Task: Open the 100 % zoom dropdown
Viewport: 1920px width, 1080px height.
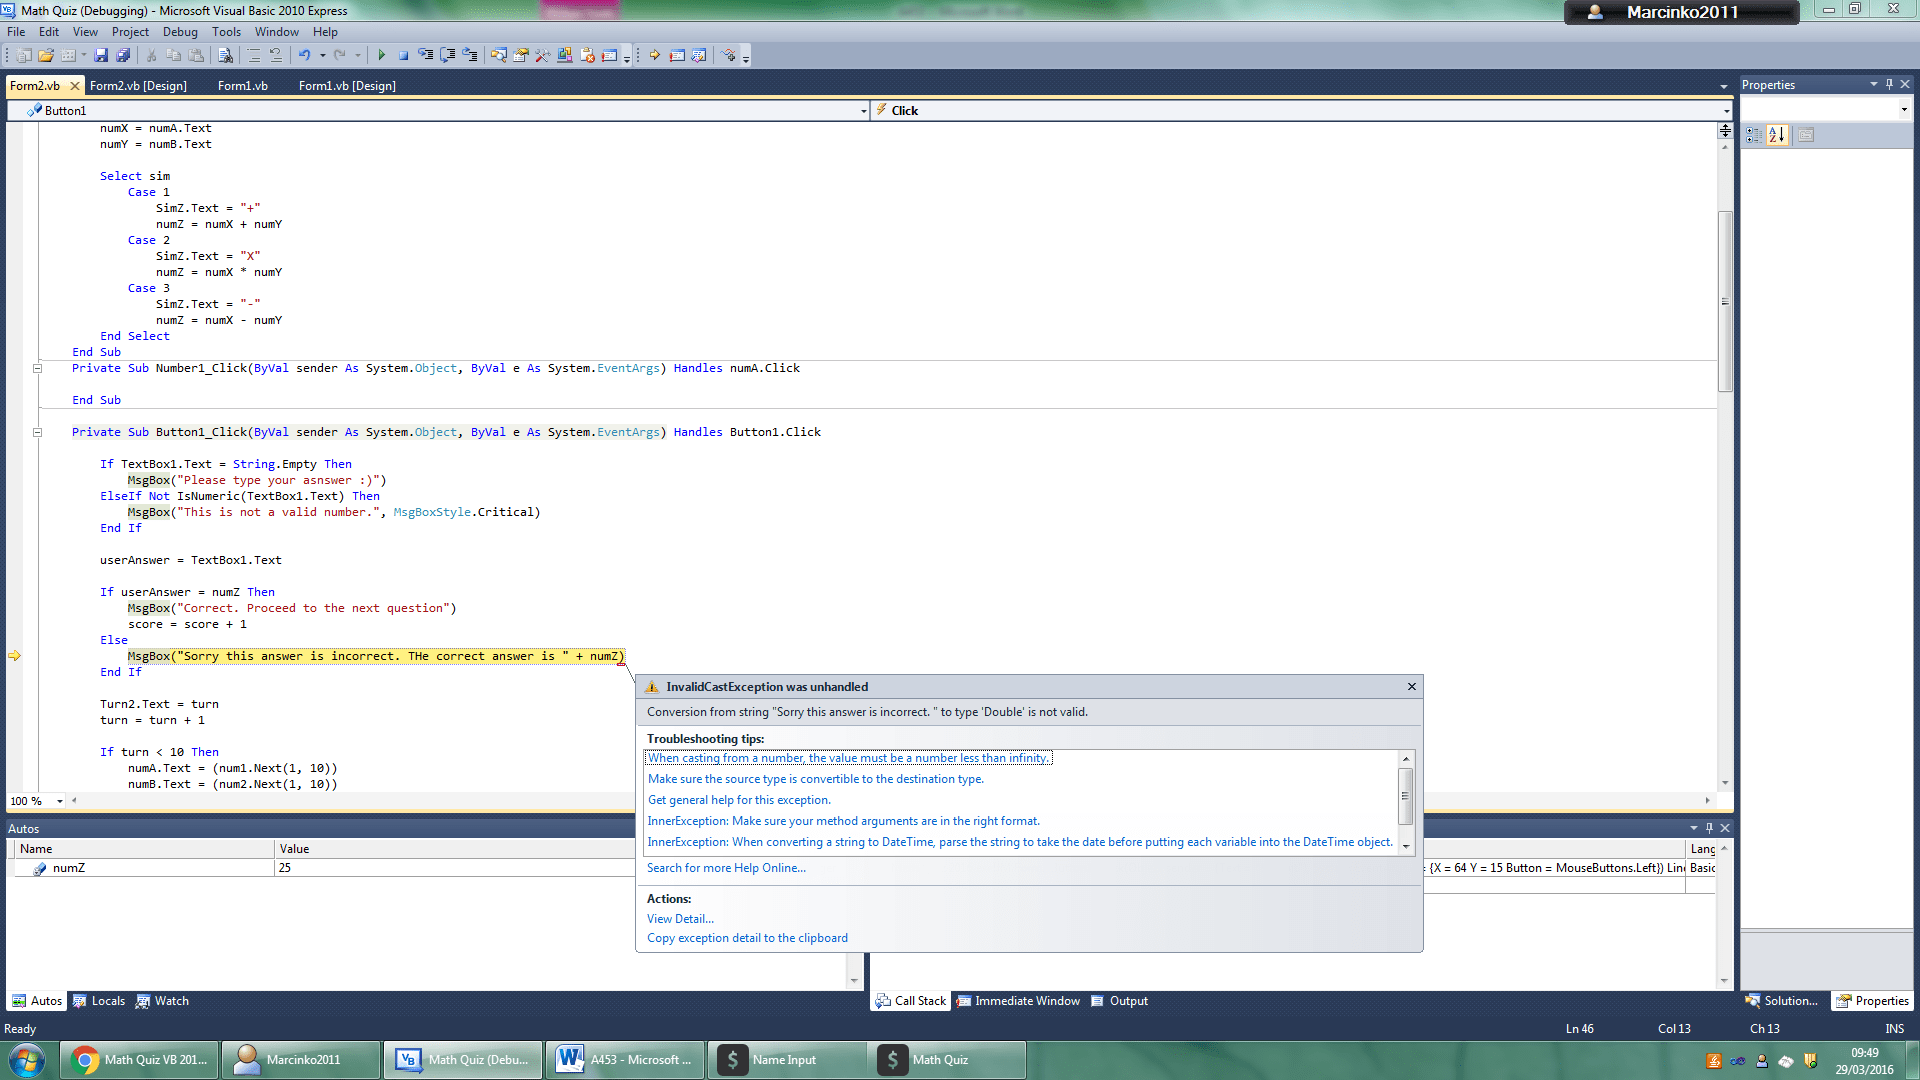Action: click(60, 801)
